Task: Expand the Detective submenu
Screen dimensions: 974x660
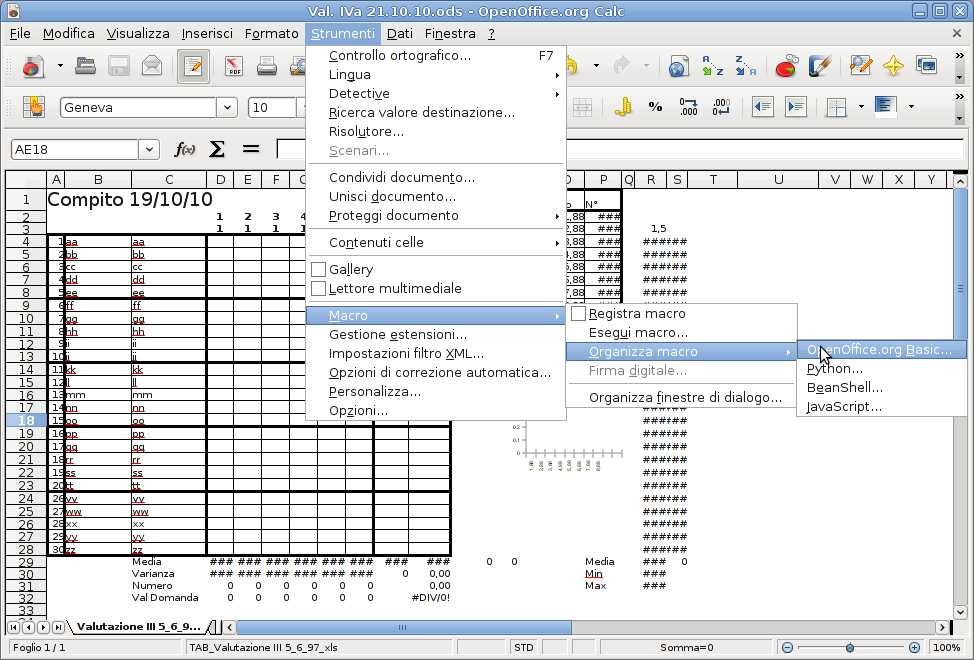Action: pos(435,94)
